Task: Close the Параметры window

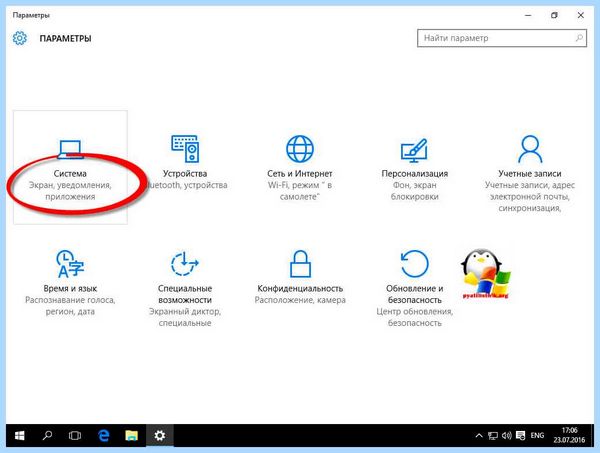Action: 580,15
